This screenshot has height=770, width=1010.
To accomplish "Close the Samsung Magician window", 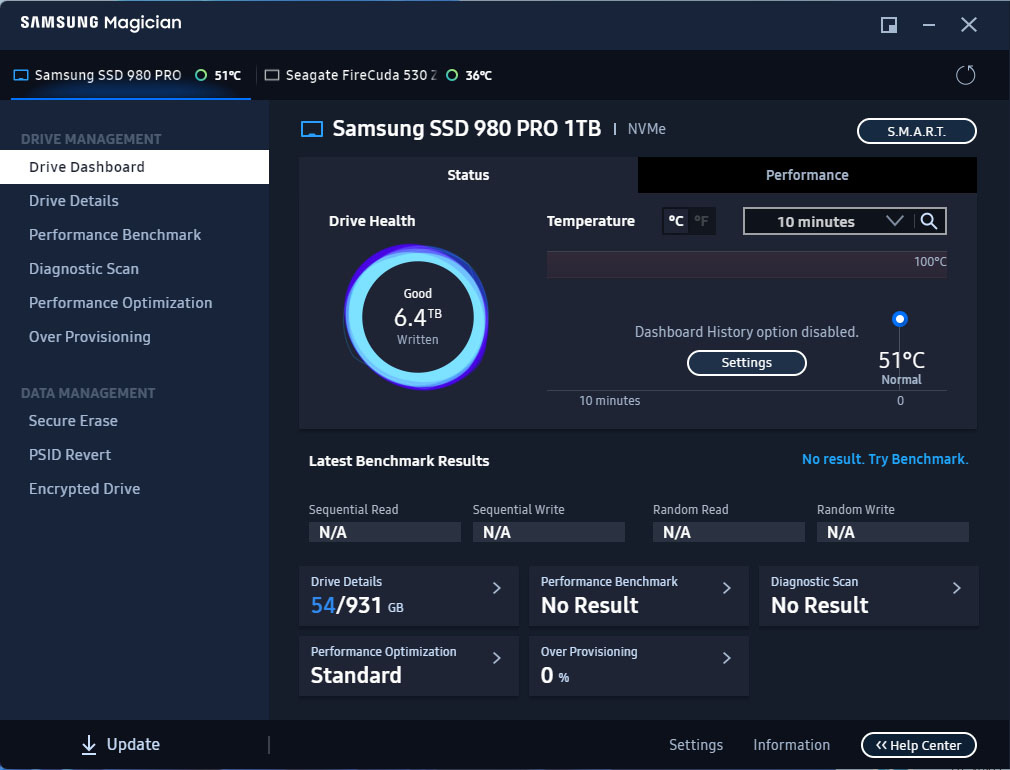I will 969,25.
